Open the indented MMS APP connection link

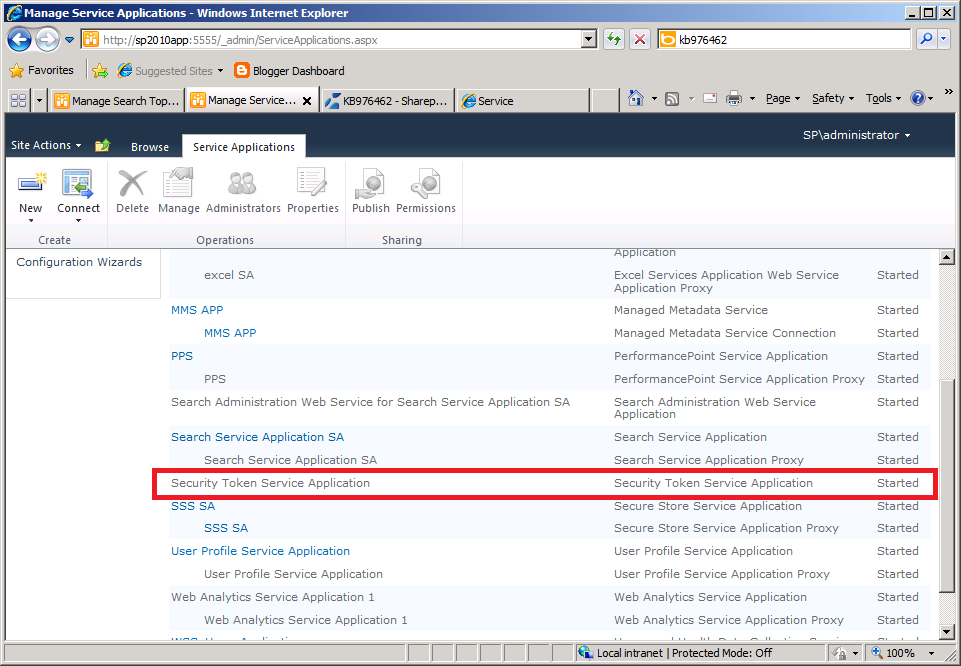(230, 333)
